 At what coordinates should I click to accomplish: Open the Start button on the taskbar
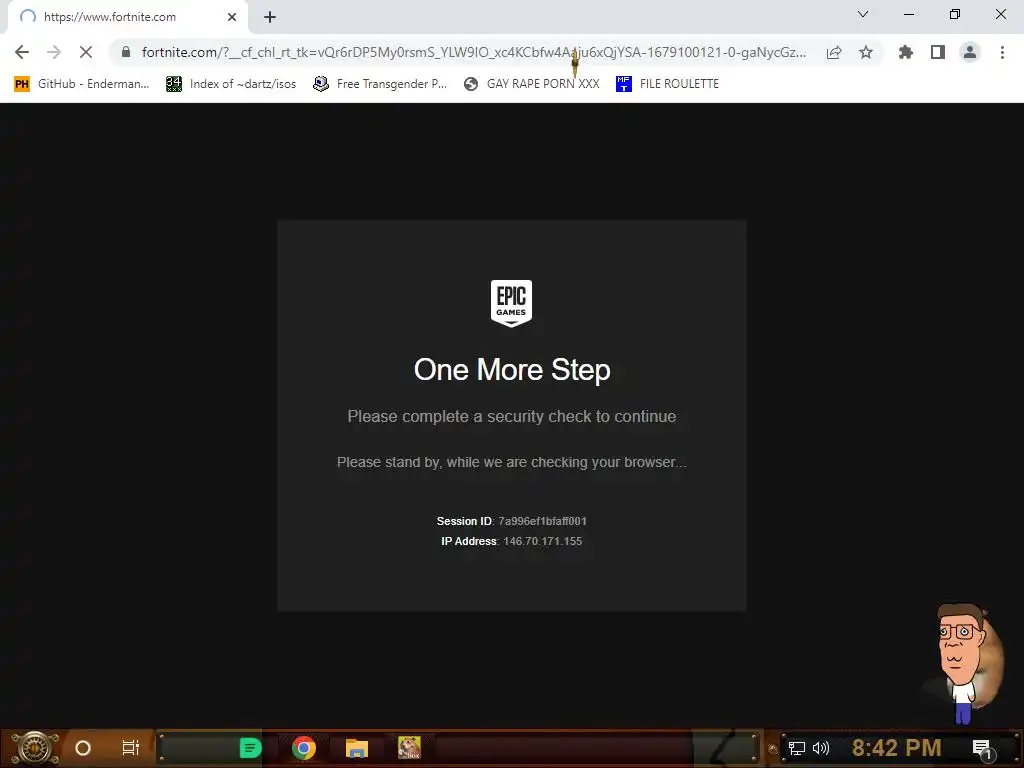tap(35, 748)
